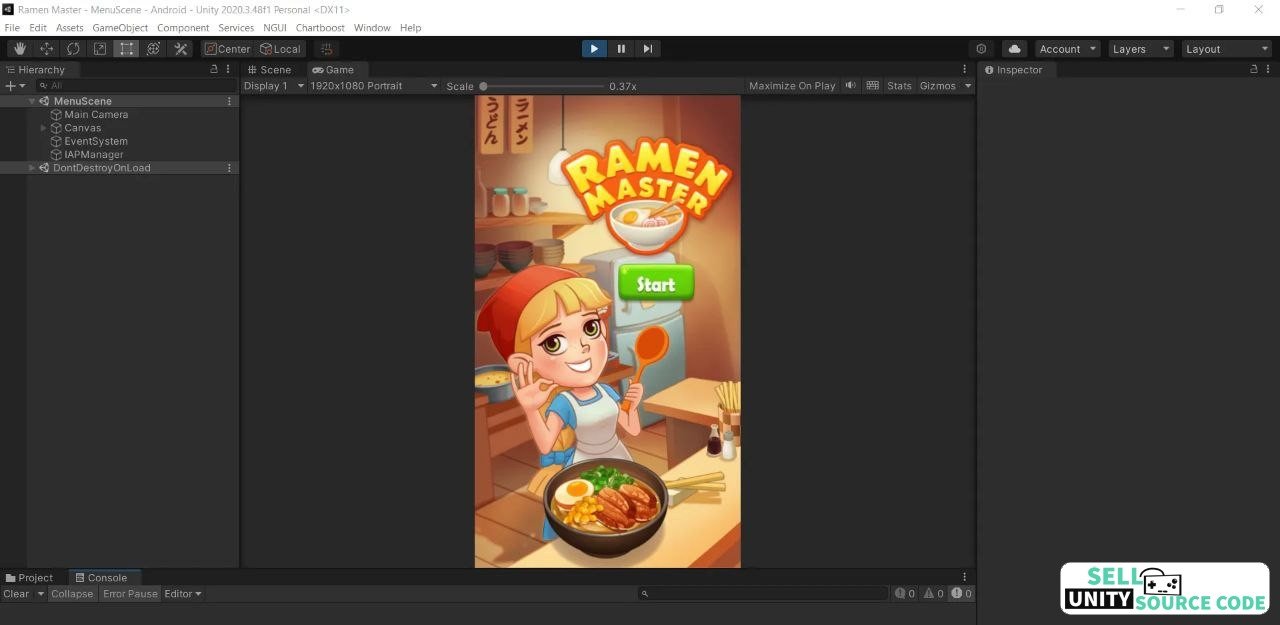Open the Display 1 dropdown

pos(273,86)
